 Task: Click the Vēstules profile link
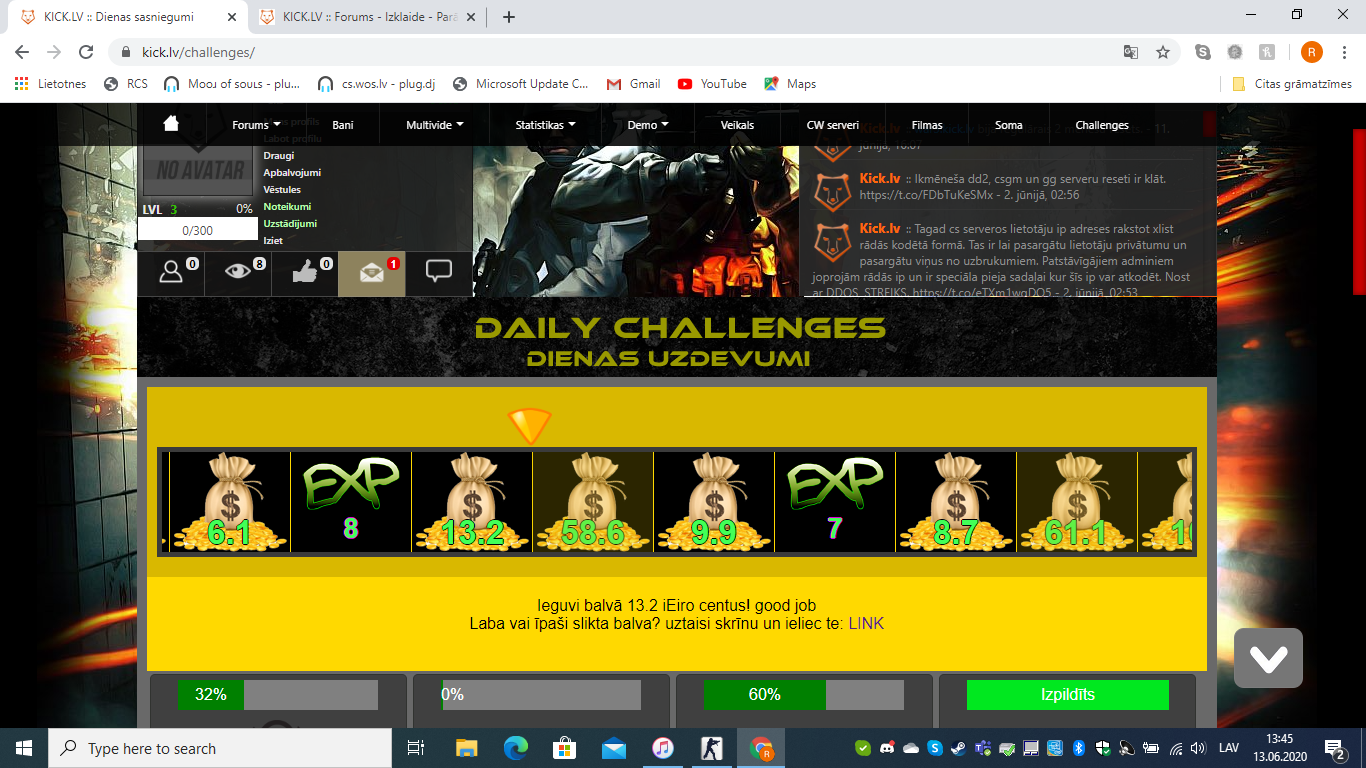(x=282, y=190)
